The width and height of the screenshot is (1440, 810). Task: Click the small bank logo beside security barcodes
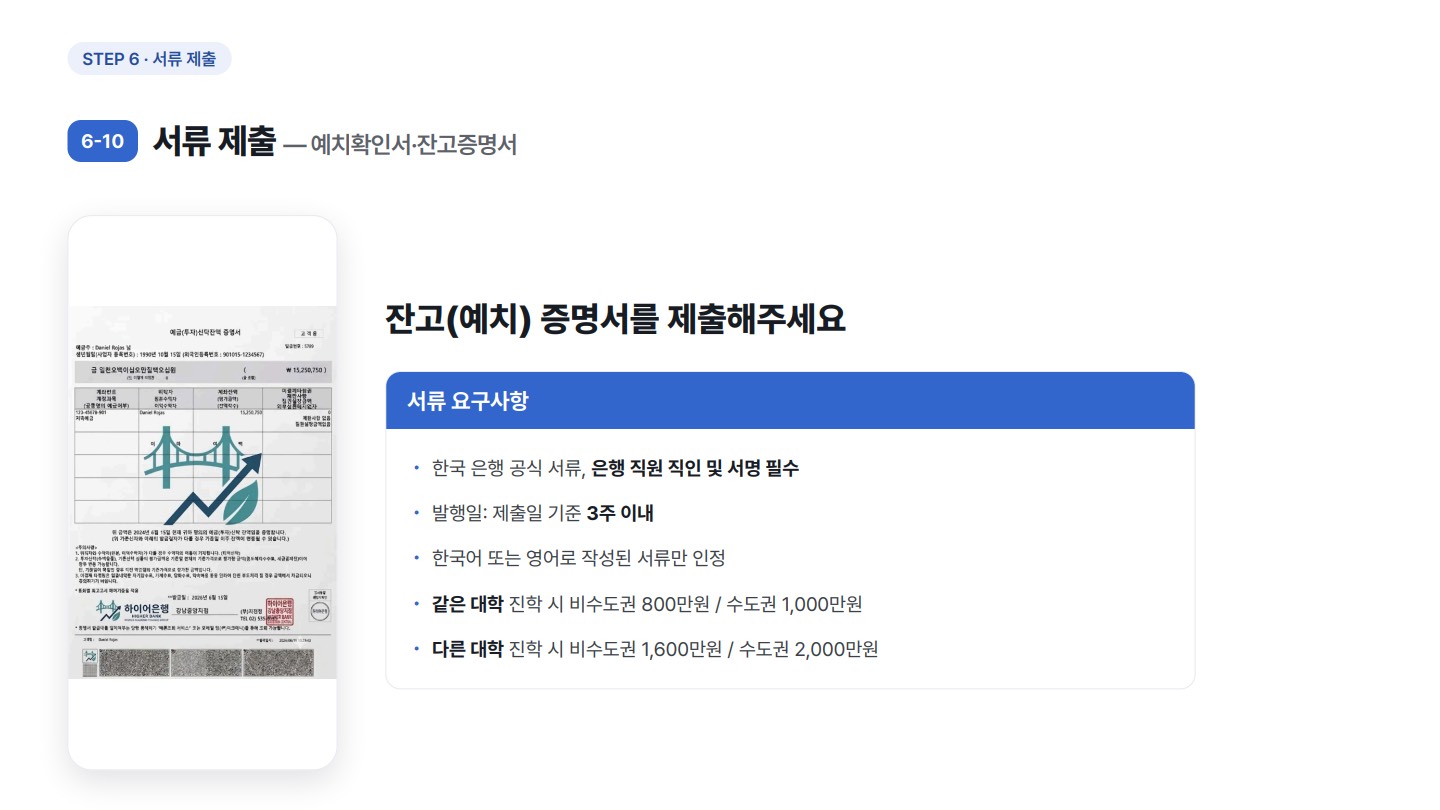pyautogui.click(x=90, y=656)
